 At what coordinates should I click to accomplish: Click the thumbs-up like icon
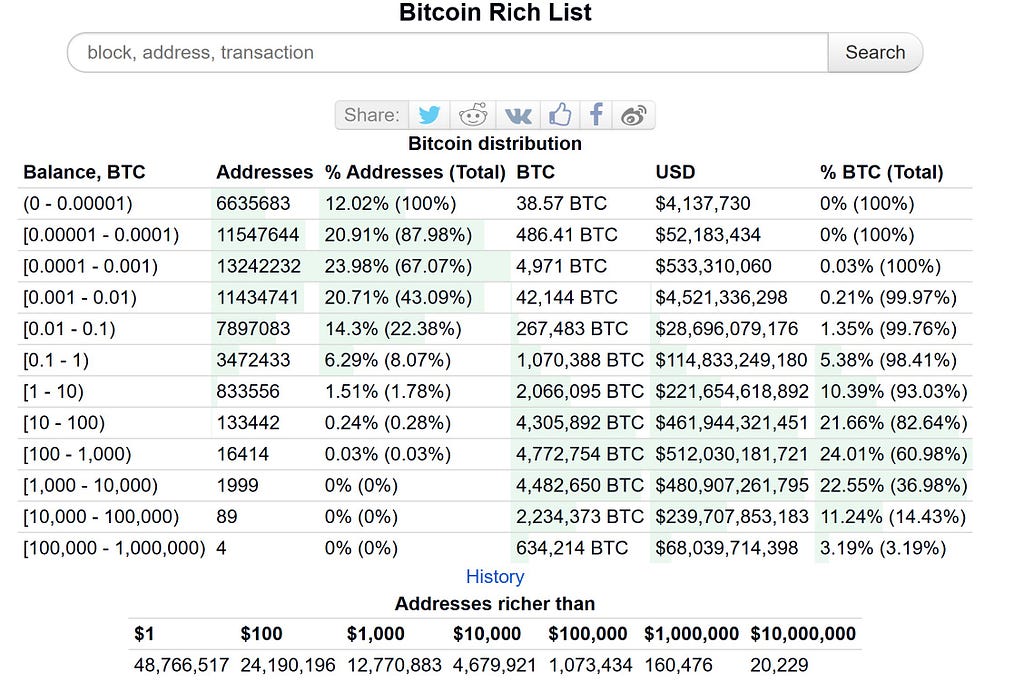click(560, 115)
